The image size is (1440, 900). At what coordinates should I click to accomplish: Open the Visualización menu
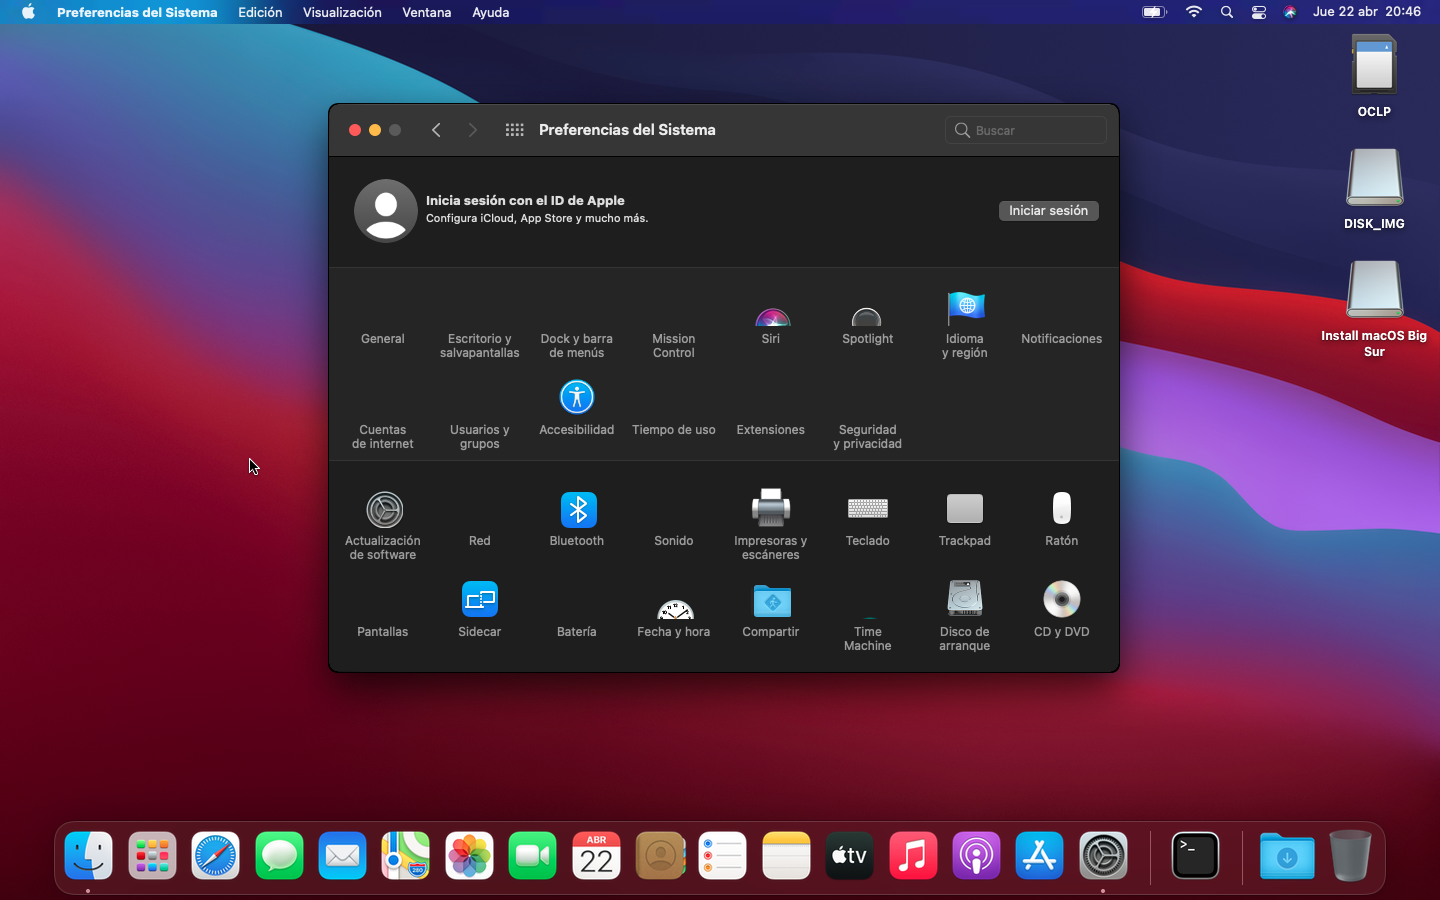342,12
